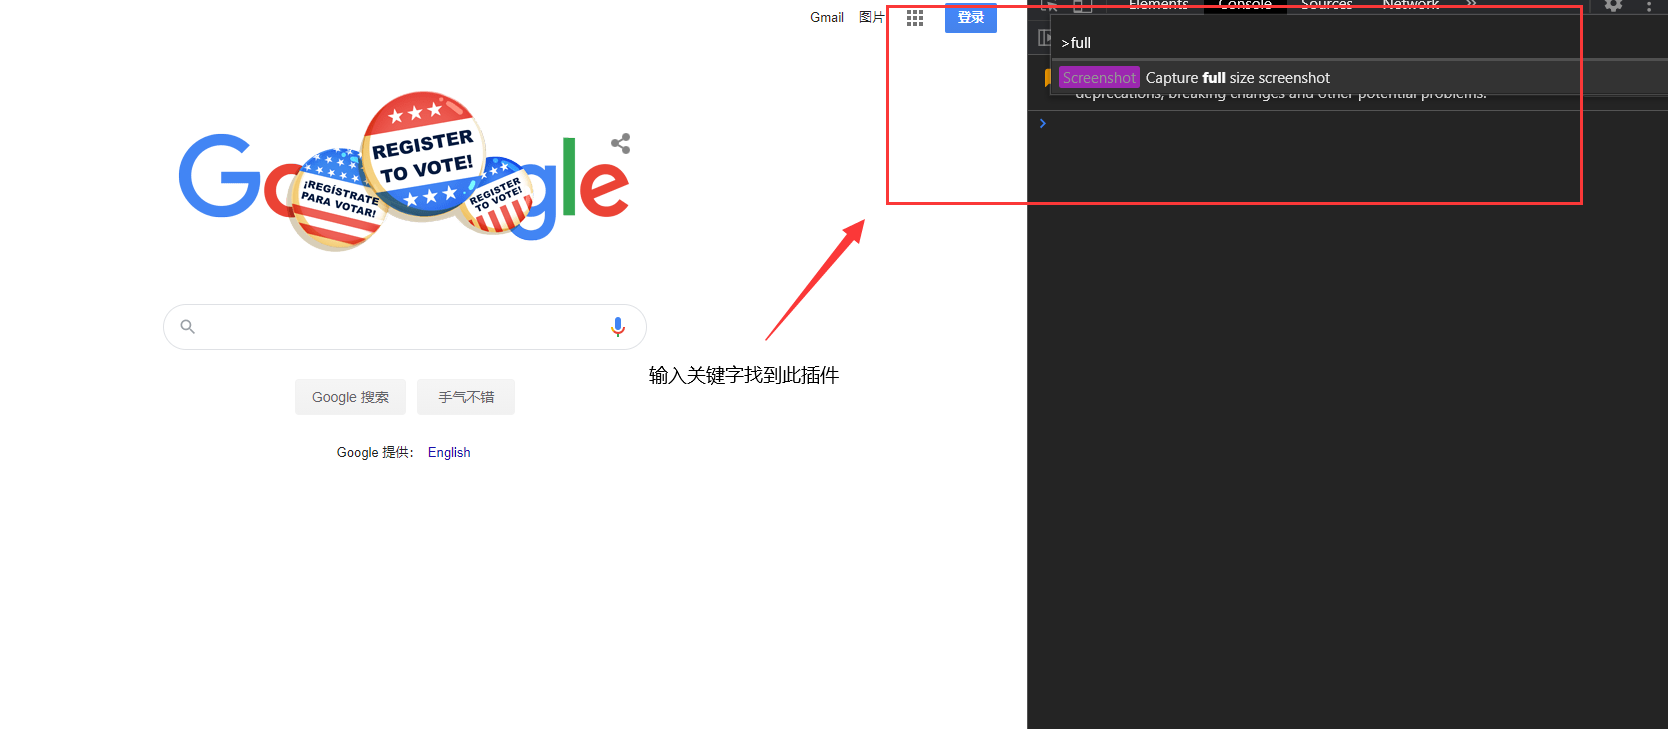Expand more DevTools tabs via chevron

coord(1471,5)
